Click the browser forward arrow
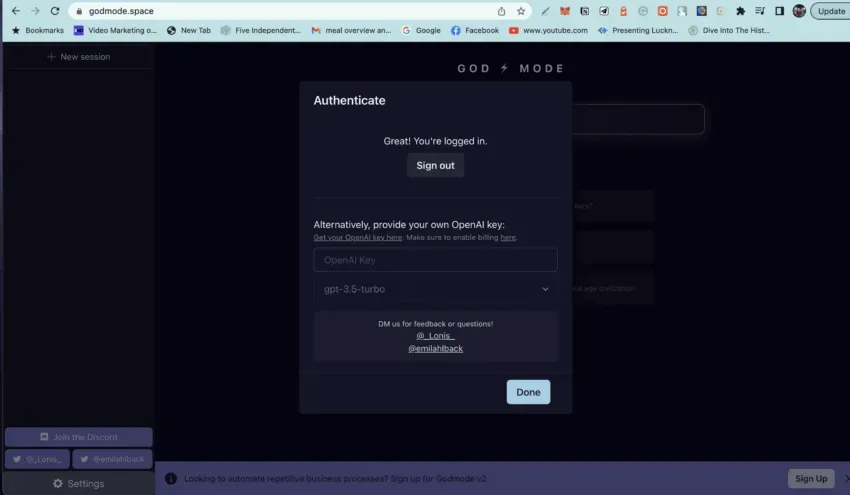Screen dimensions: 850x495 [x=35, y=11]
